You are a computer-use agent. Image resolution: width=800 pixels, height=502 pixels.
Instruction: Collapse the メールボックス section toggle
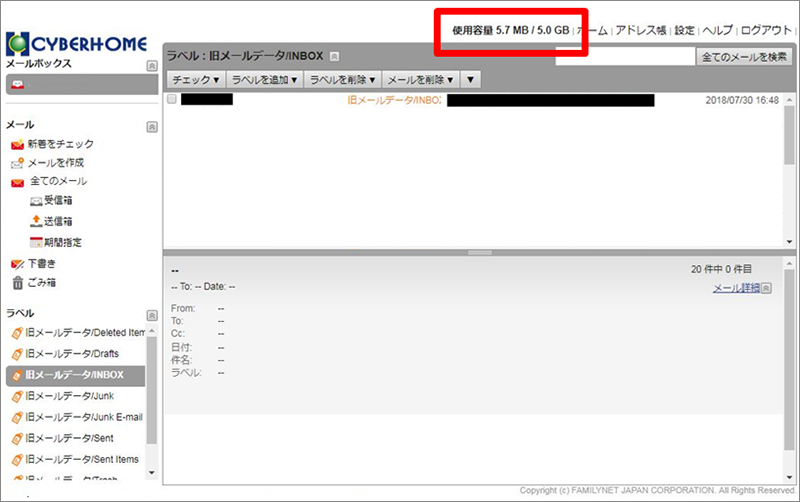151,65
